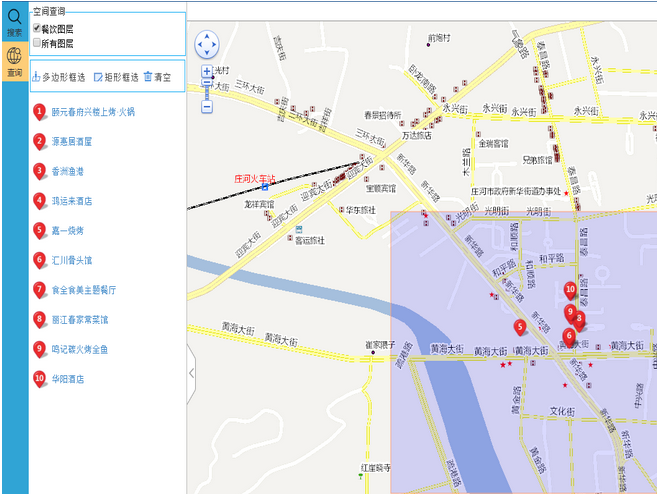Click the 庄河市政府新华街道办事处 label

[515, 191]
